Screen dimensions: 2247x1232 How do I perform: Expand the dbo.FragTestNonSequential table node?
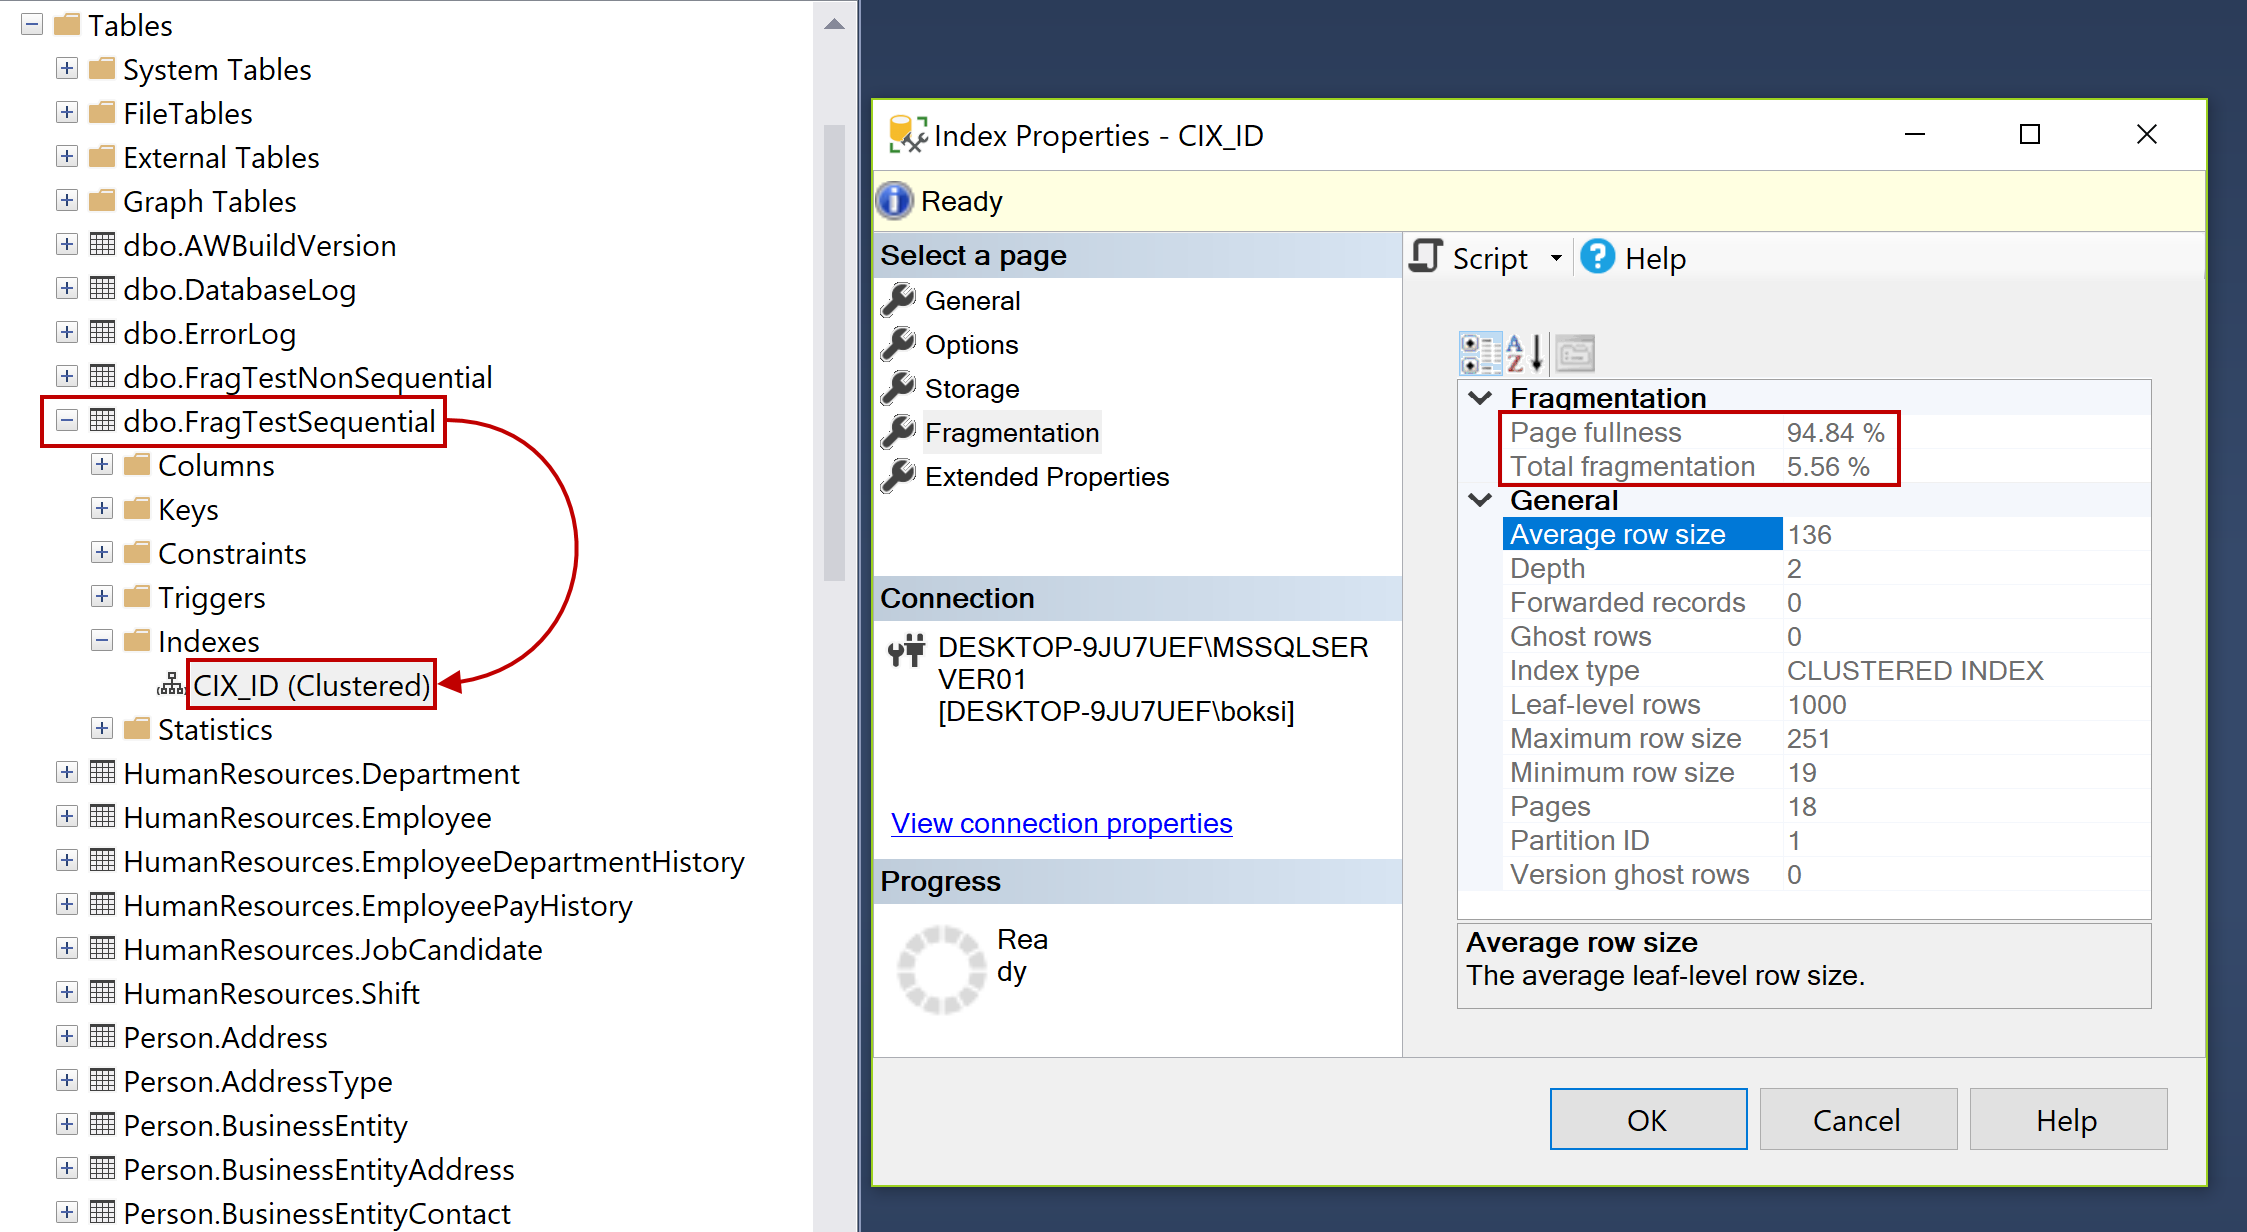click(x=67, y=377)
